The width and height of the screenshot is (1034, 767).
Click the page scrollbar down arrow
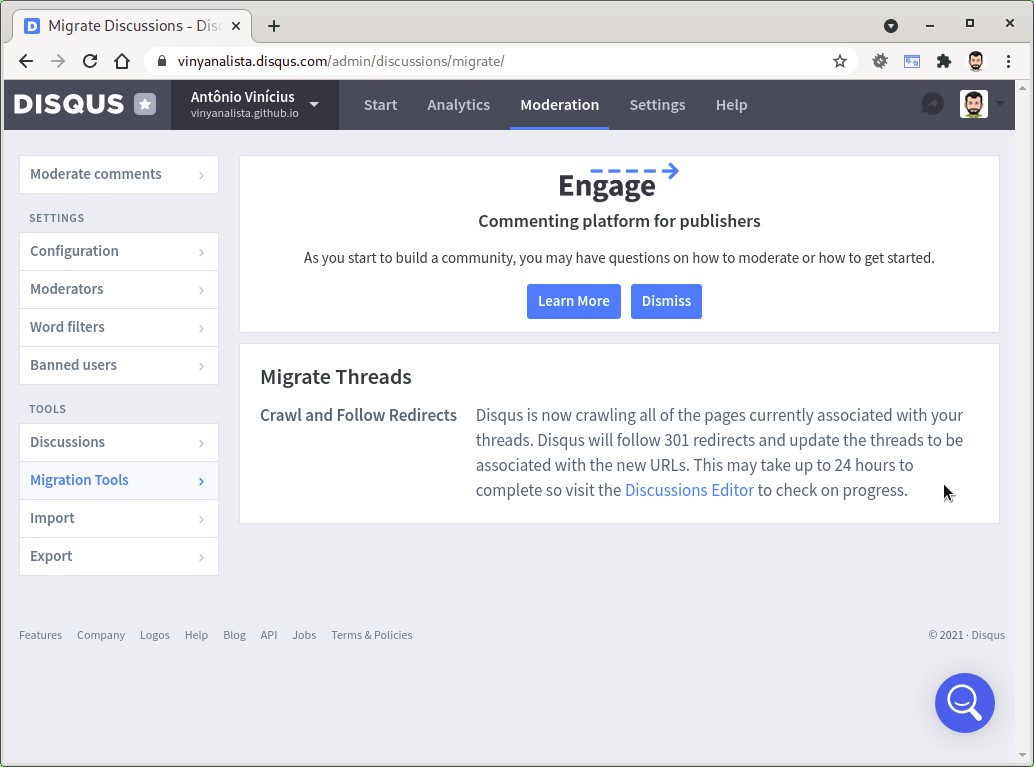click(1023, 756)
